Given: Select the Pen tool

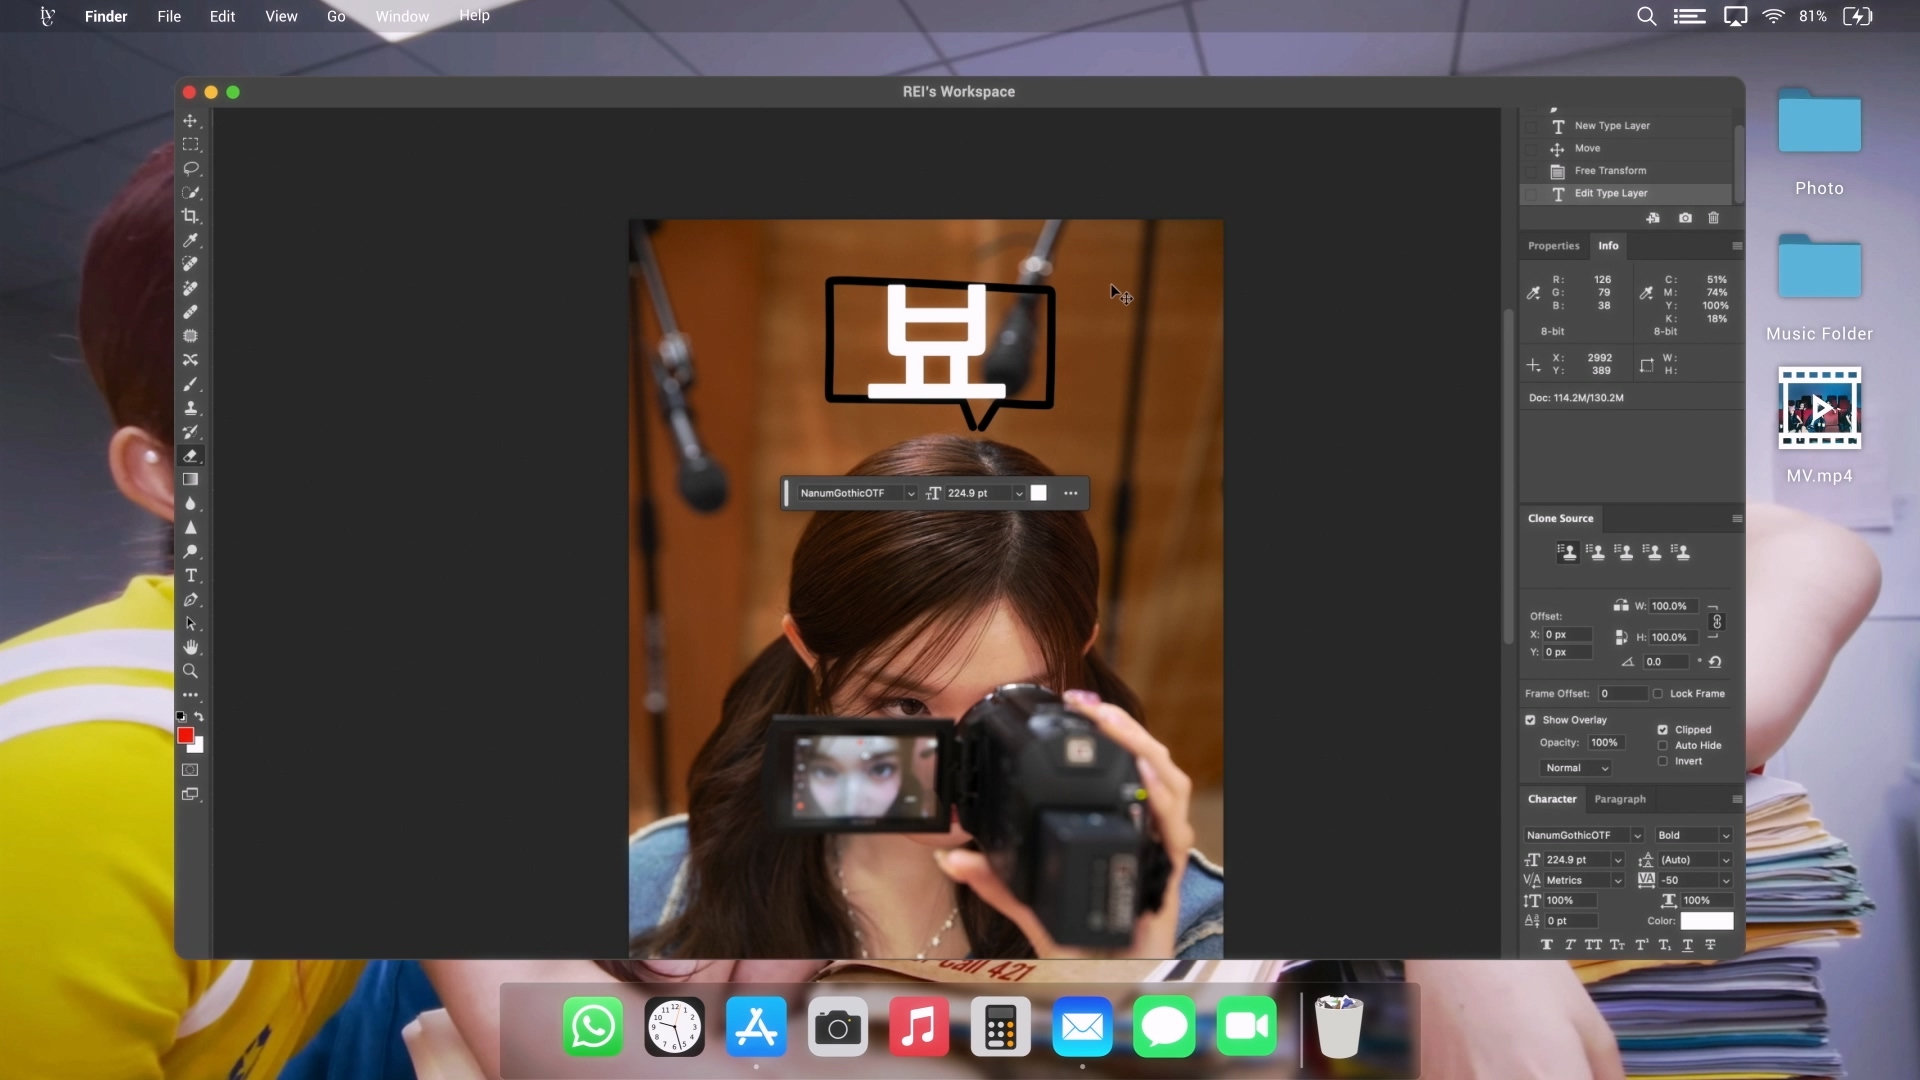Looking at the screenshot, I should pos(190,600).
